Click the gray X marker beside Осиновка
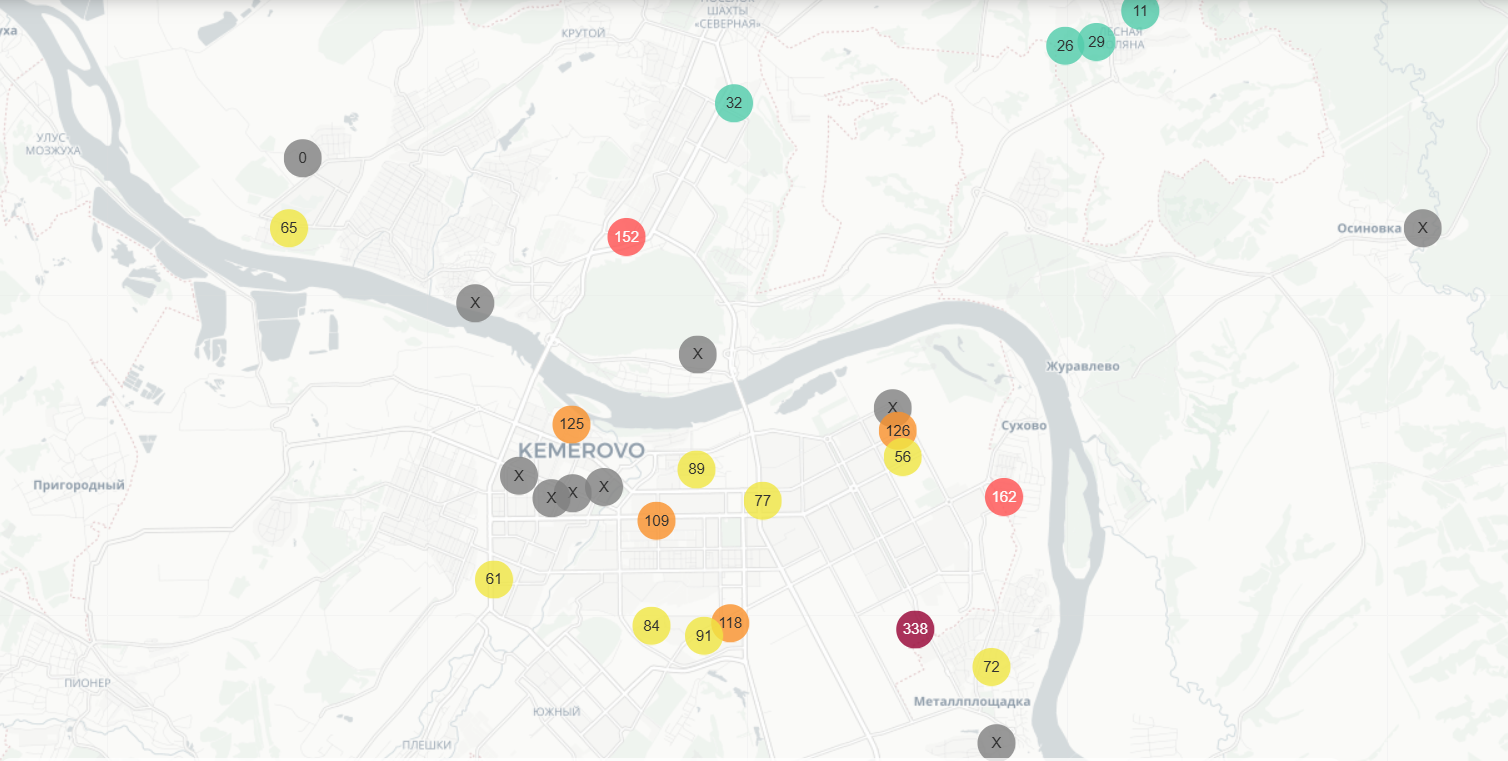The height and width of the screenshot is (761, 1508). [x=1422, y=228]
